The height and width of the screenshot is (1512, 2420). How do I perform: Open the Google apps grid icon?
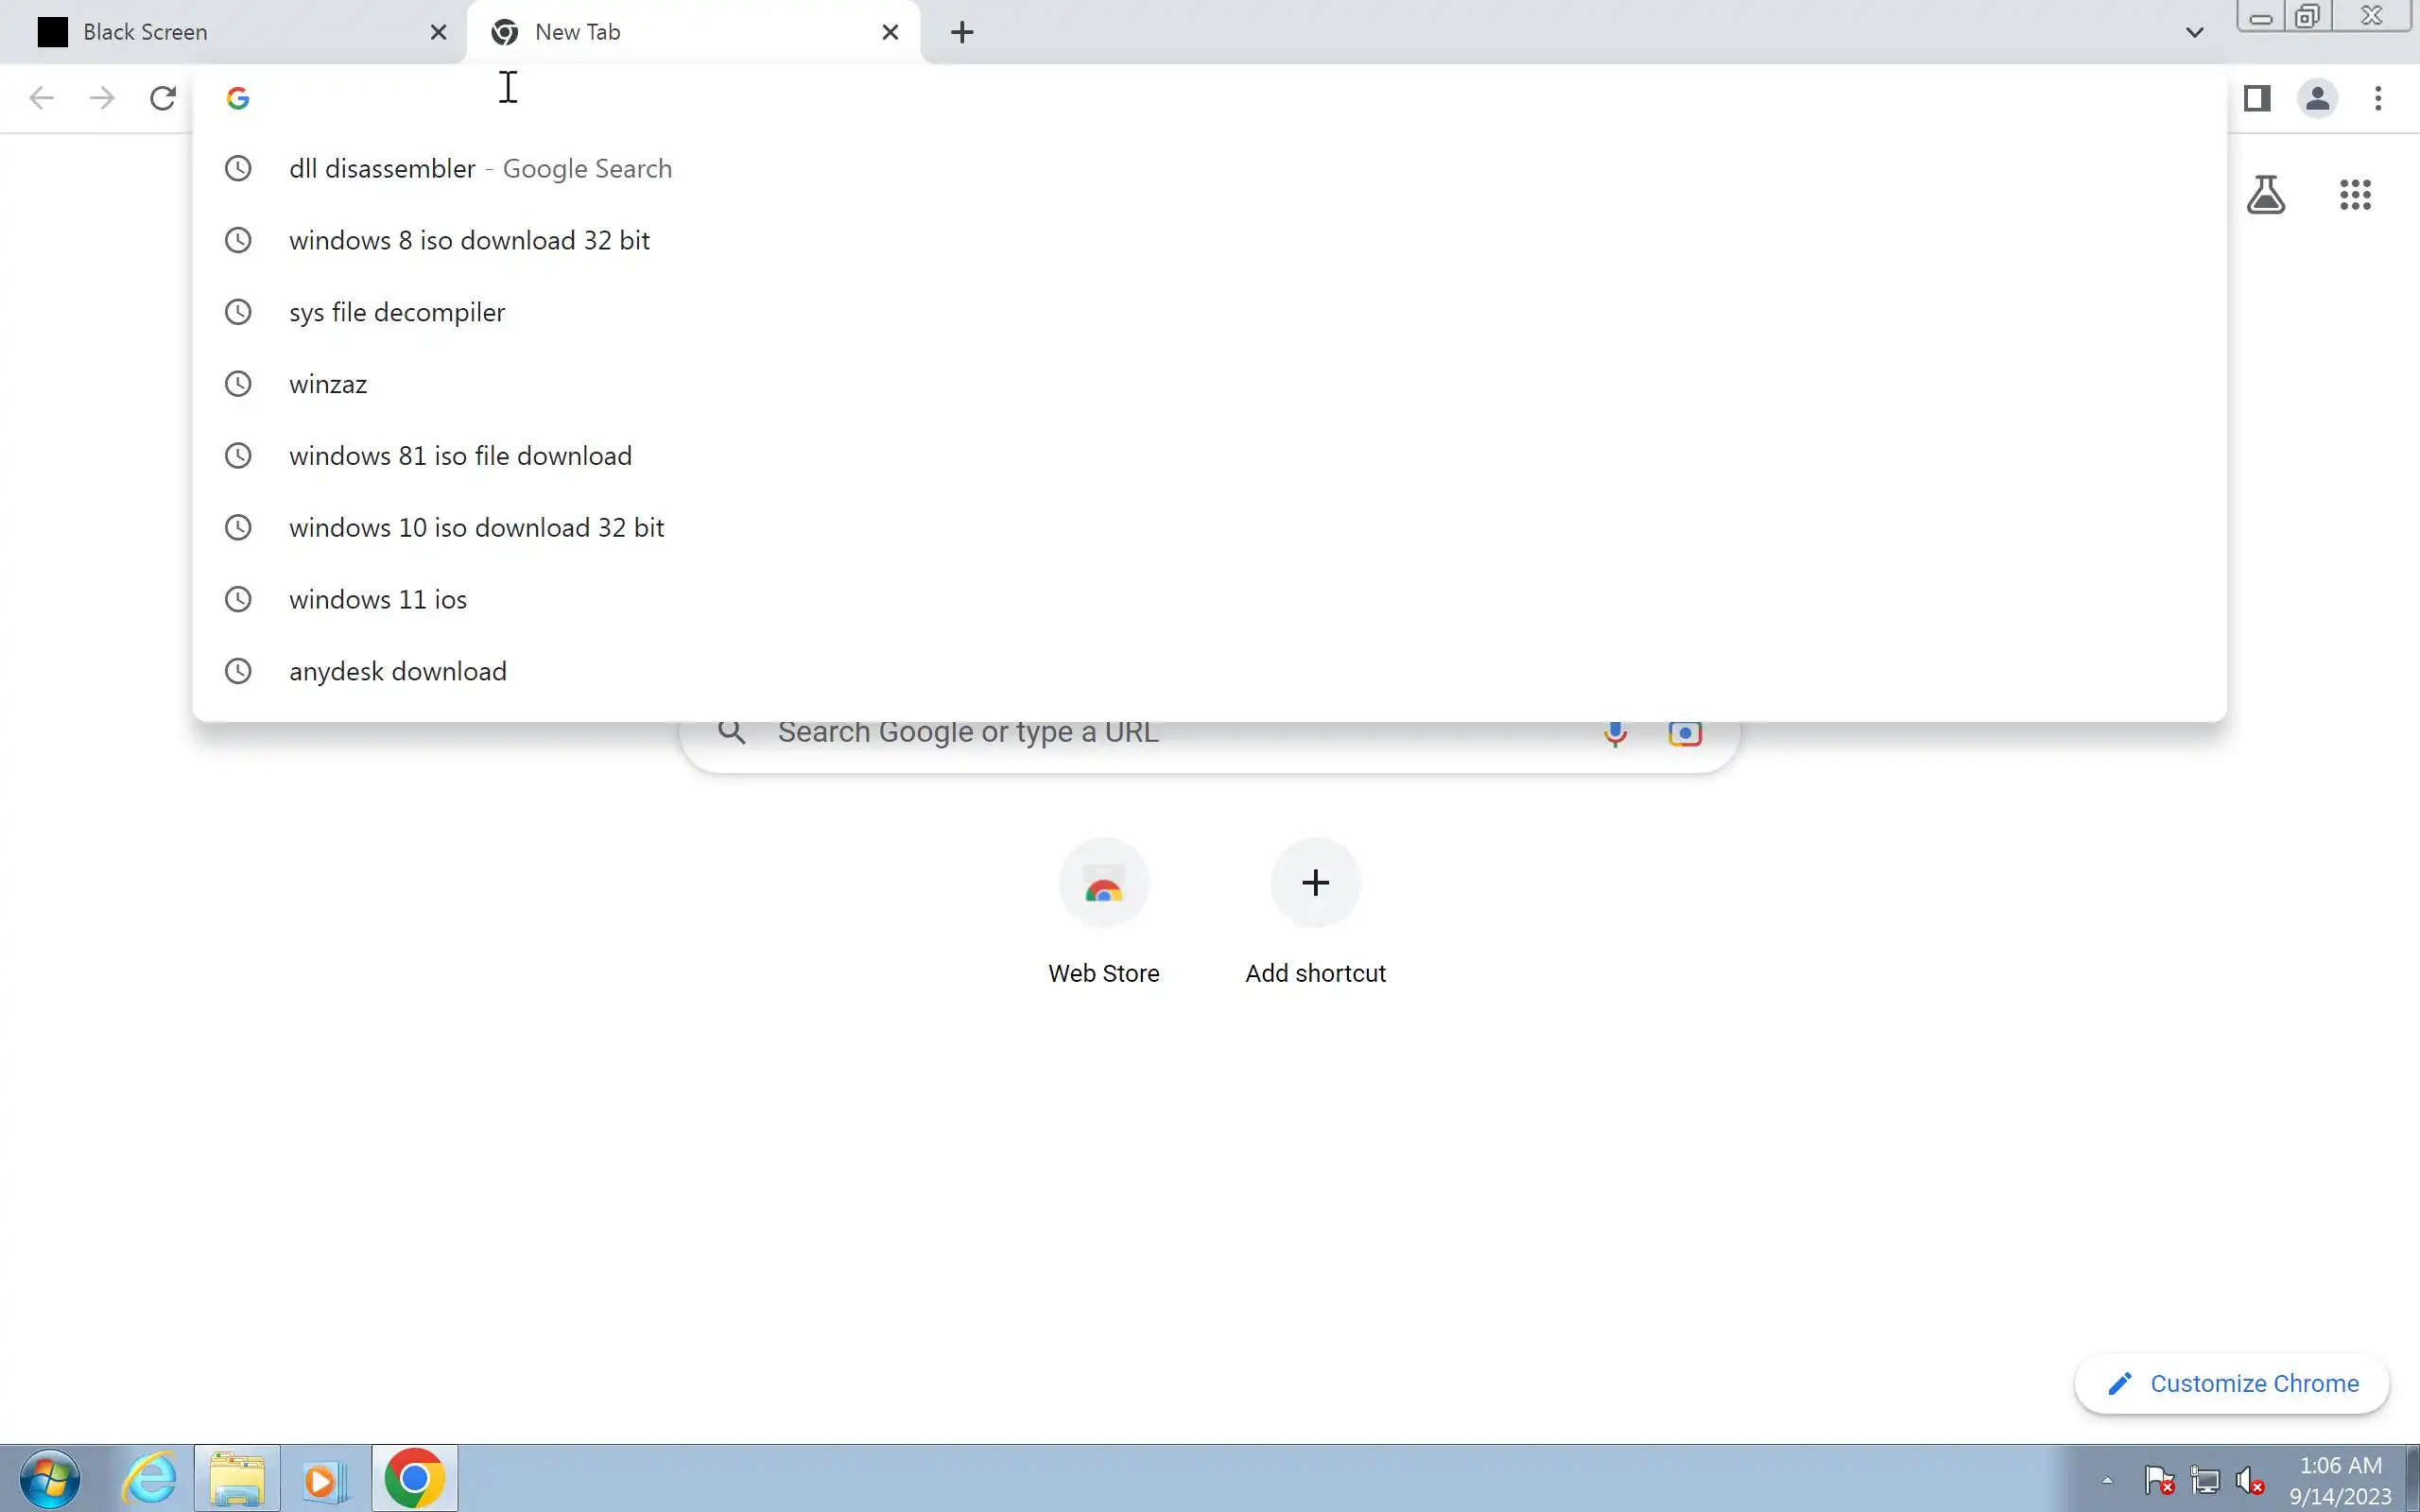click(x=2355, y=195)
